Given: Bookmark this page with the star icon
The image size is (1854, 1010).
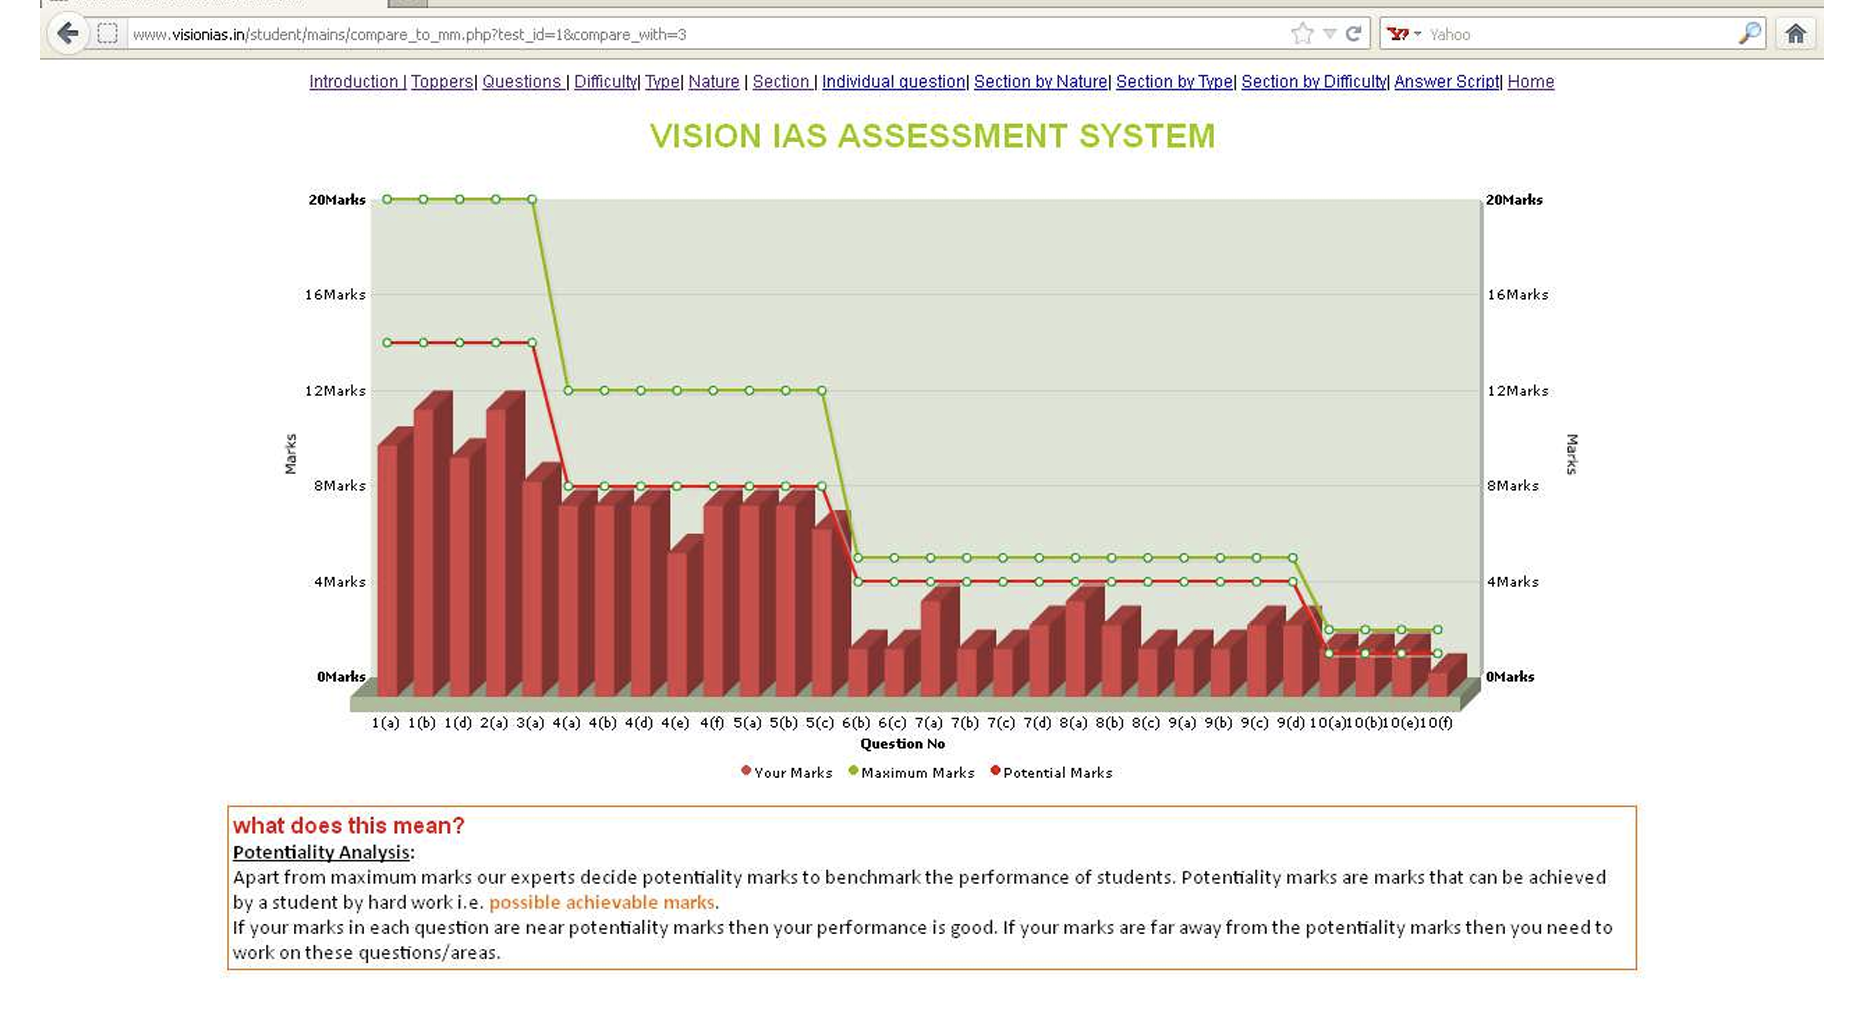Looking at the screenshot, I should click(1302, 34).
